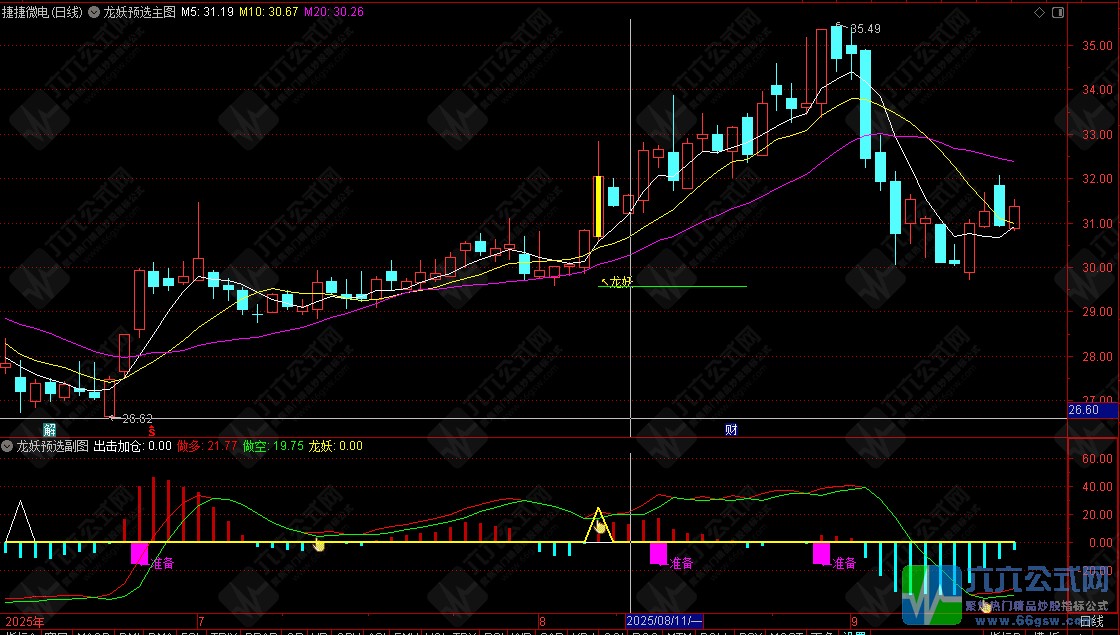Click the 28.00 price axis label
Viewport: 1120px width, 635px height.
(x=1097, y=356)
